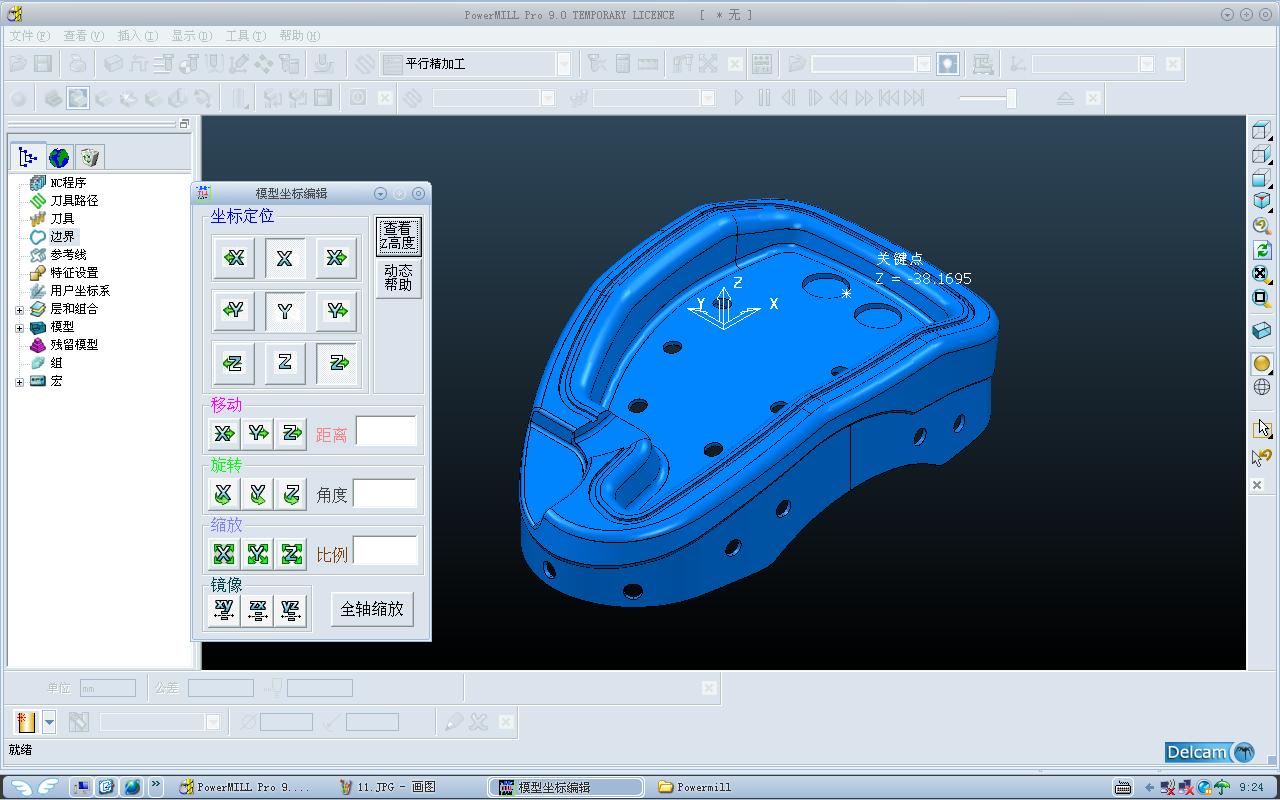Toggle block display icon in right toolbar
This screenshot has width=1280, height=800.
1261,330
